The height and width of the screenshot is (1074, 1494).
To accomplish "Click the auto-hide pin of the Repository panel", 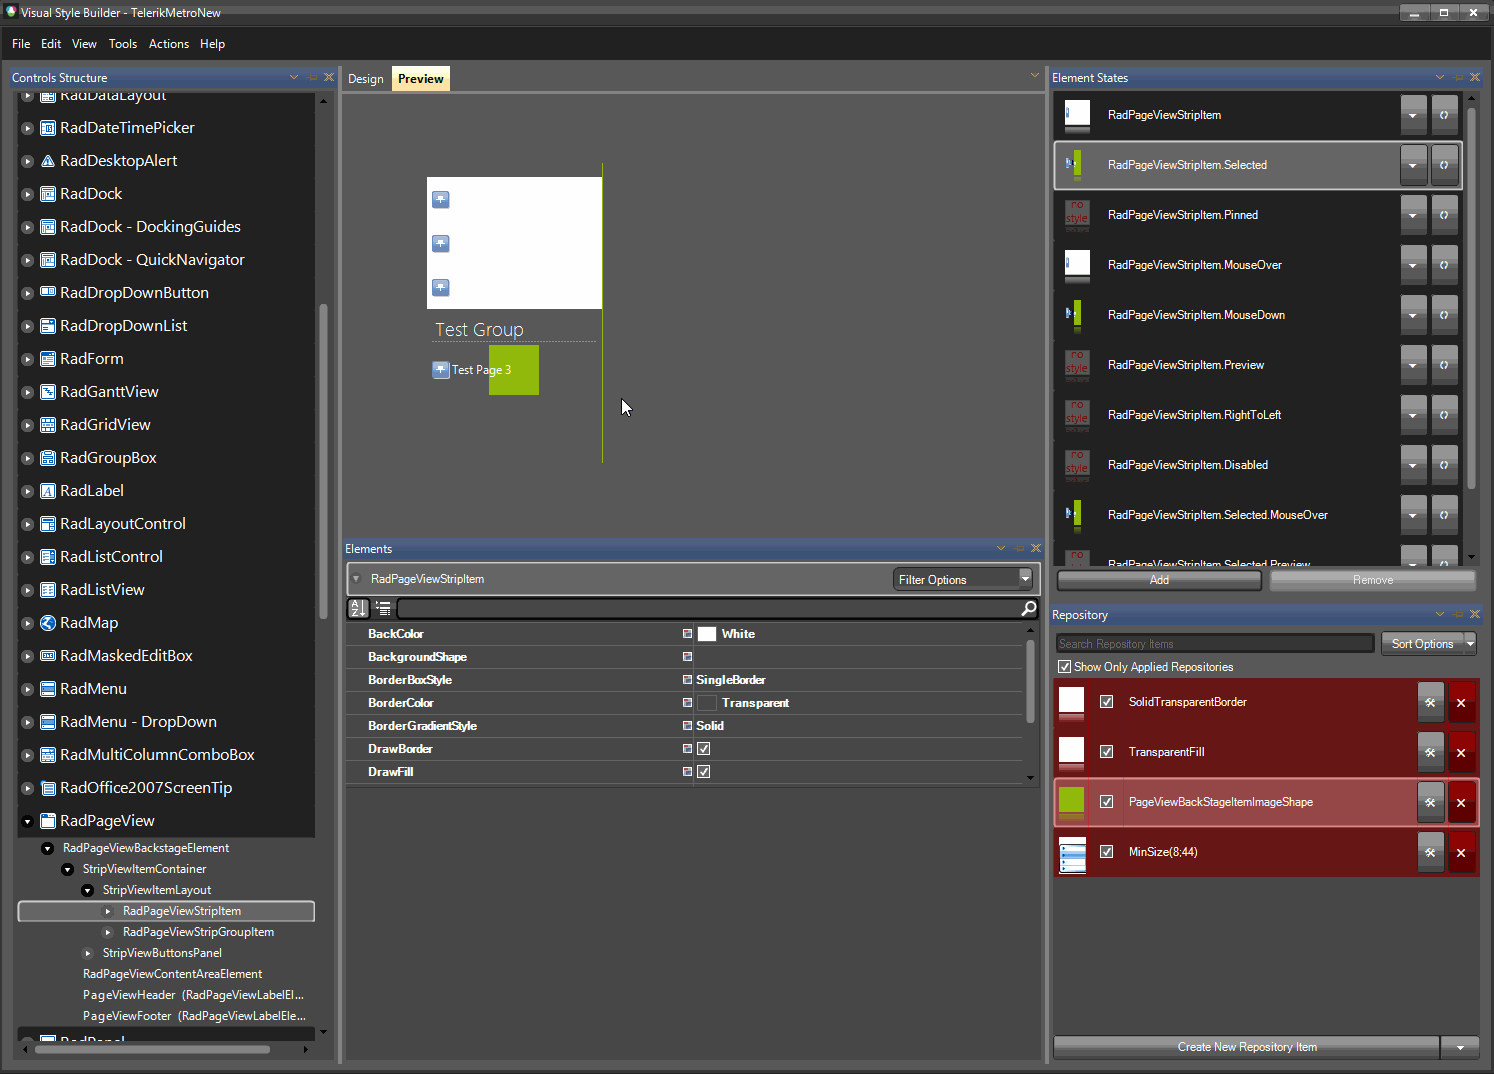I will (1458, 614).
